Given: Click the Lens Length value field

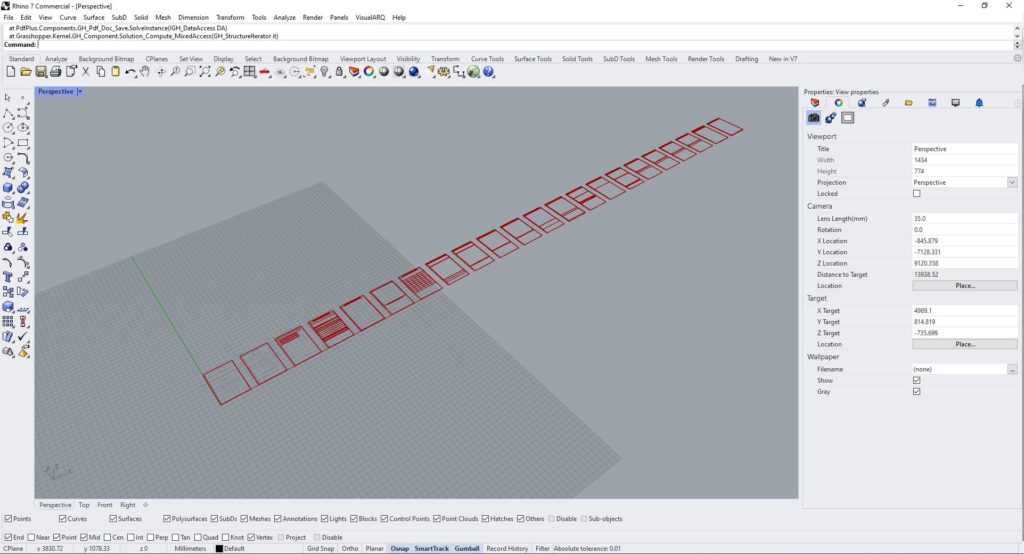Looking at the screenshot, I should pos(965,218).
